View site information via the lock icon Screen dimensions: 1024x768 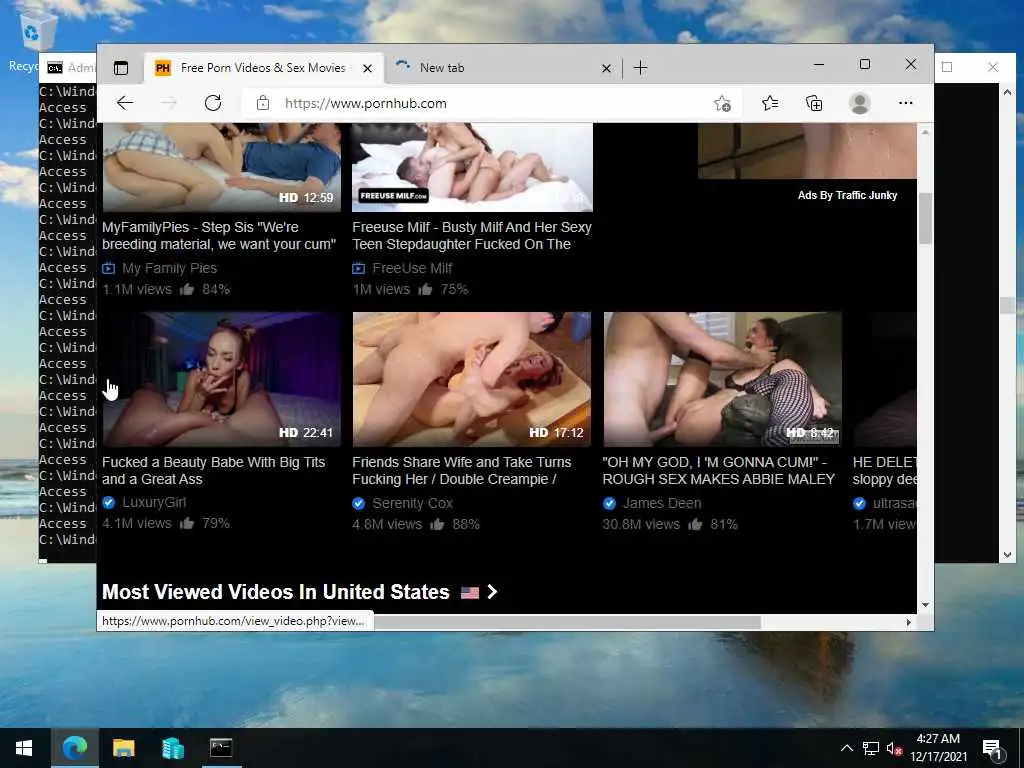263,103
